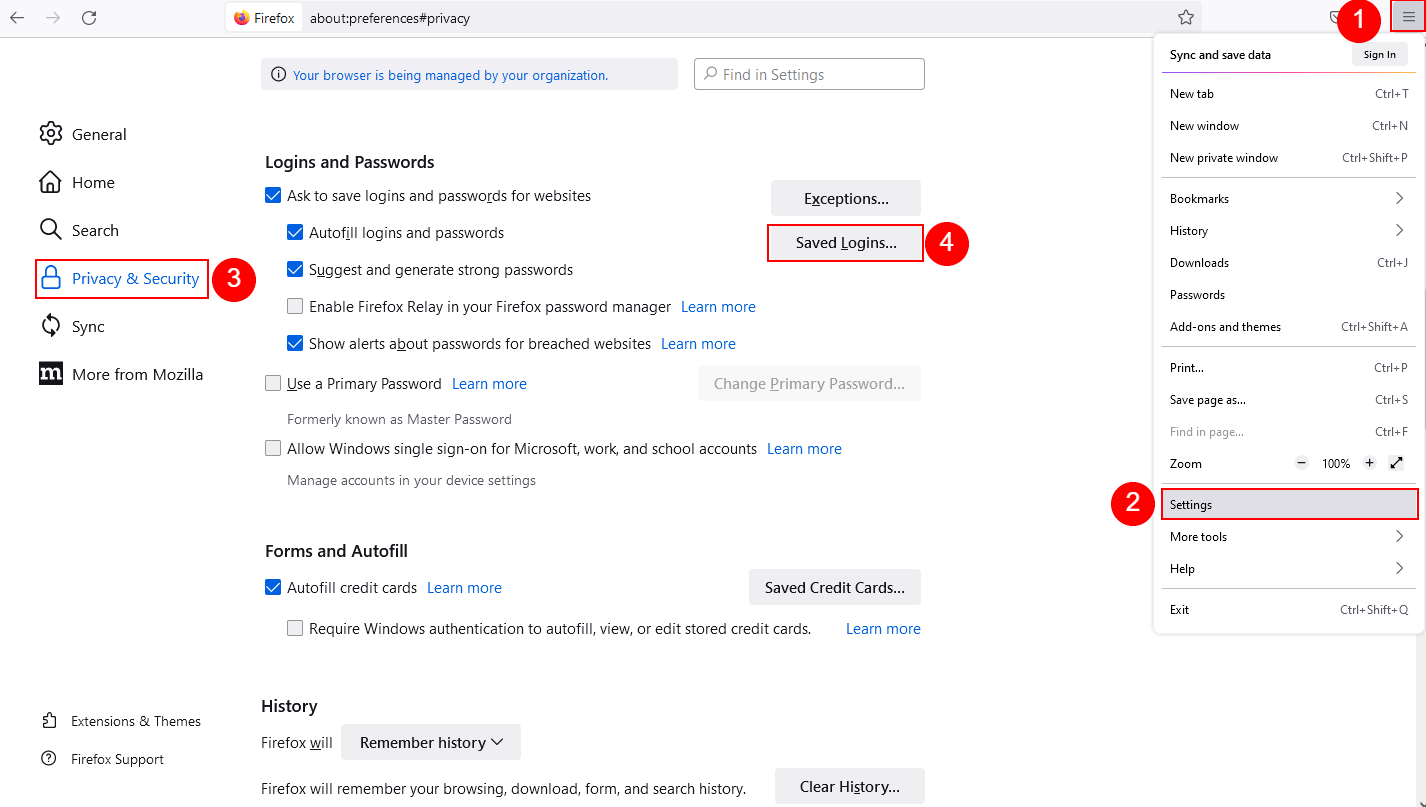The height and width of the screenshot is (807, 1426).
Task: Click the fullscreen arrows icon beside zoom
Action: click(1397, 463)
